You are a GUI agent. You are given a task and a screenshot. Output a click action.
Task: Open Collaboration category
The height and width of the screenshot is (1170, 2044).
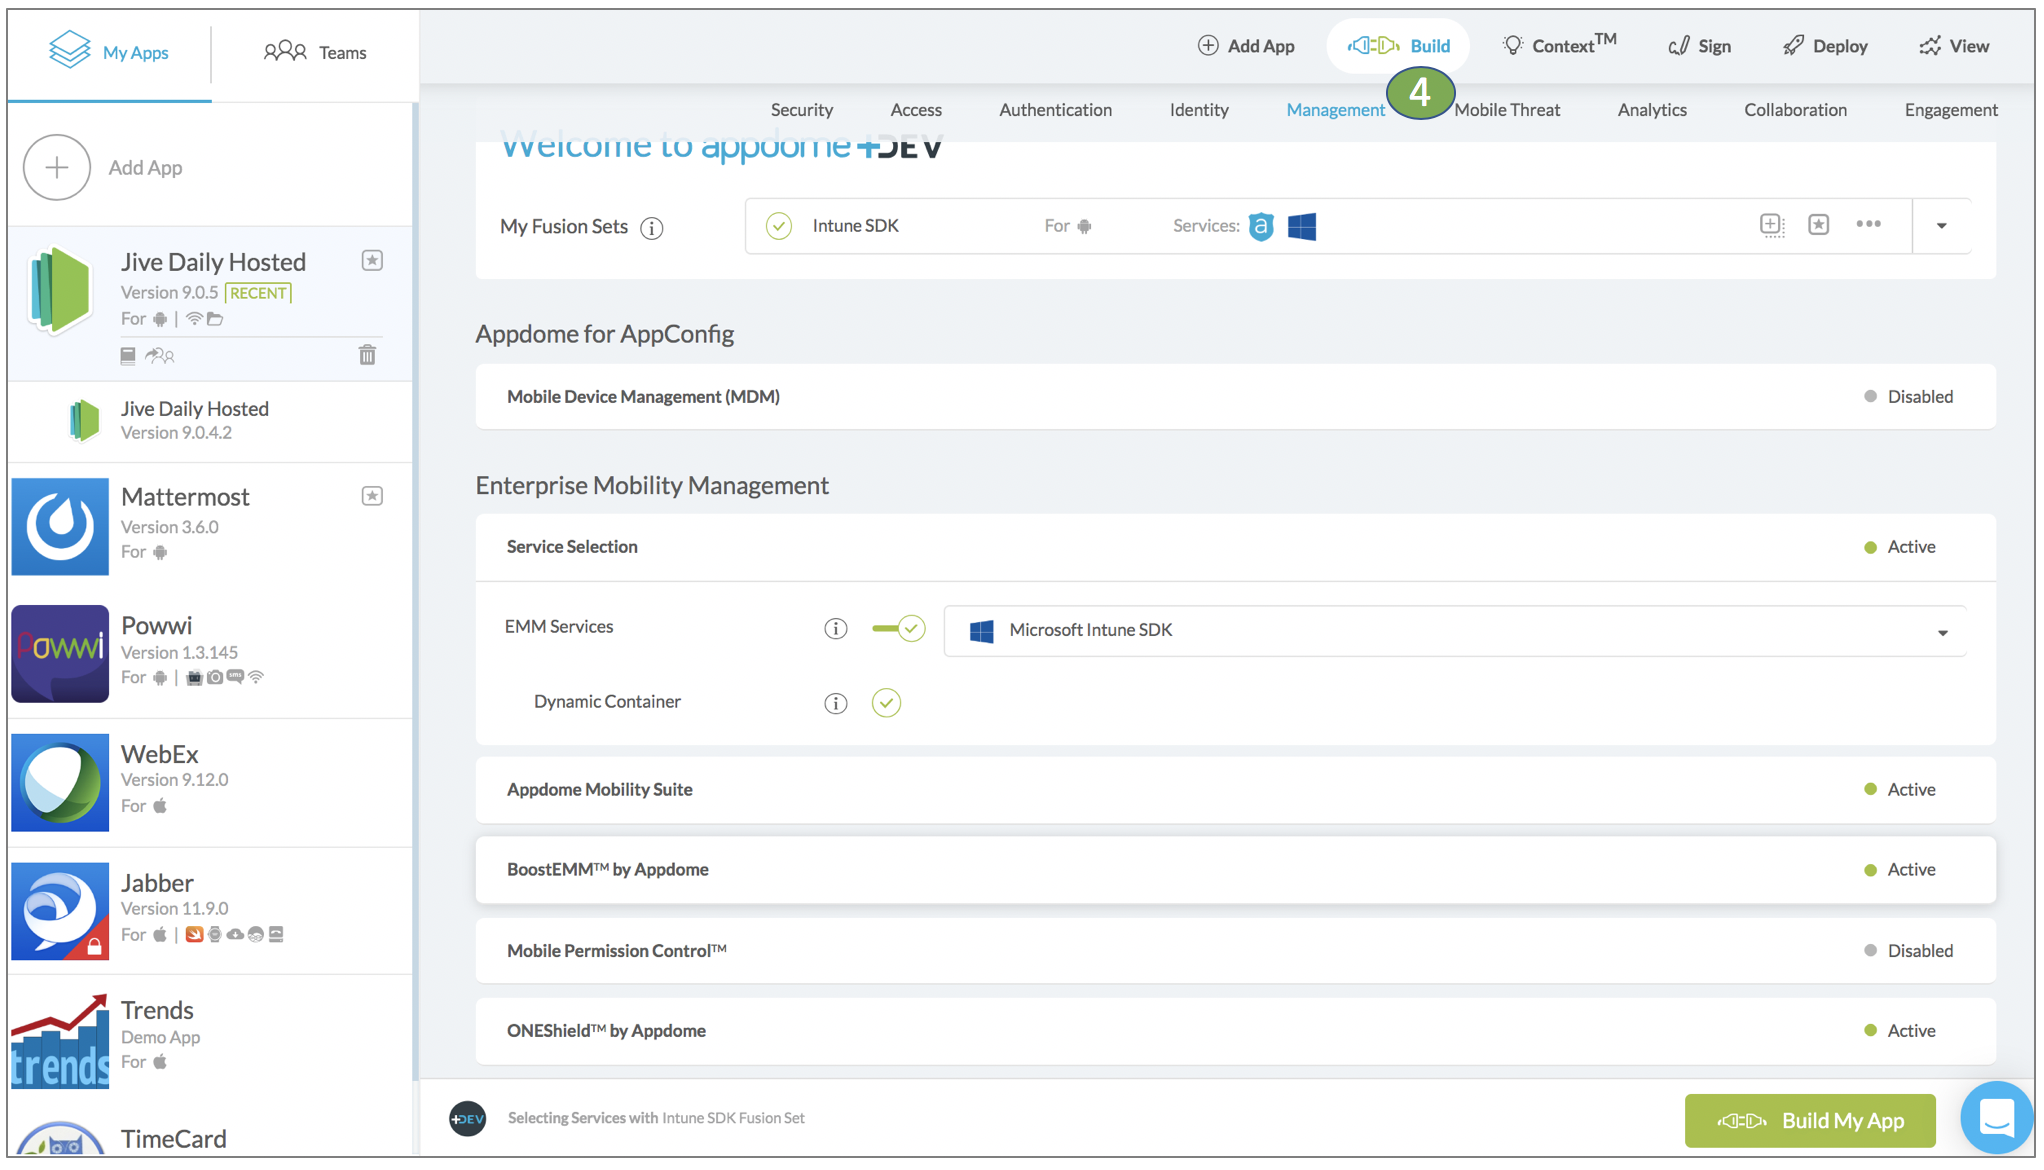tap(1795, 110)
